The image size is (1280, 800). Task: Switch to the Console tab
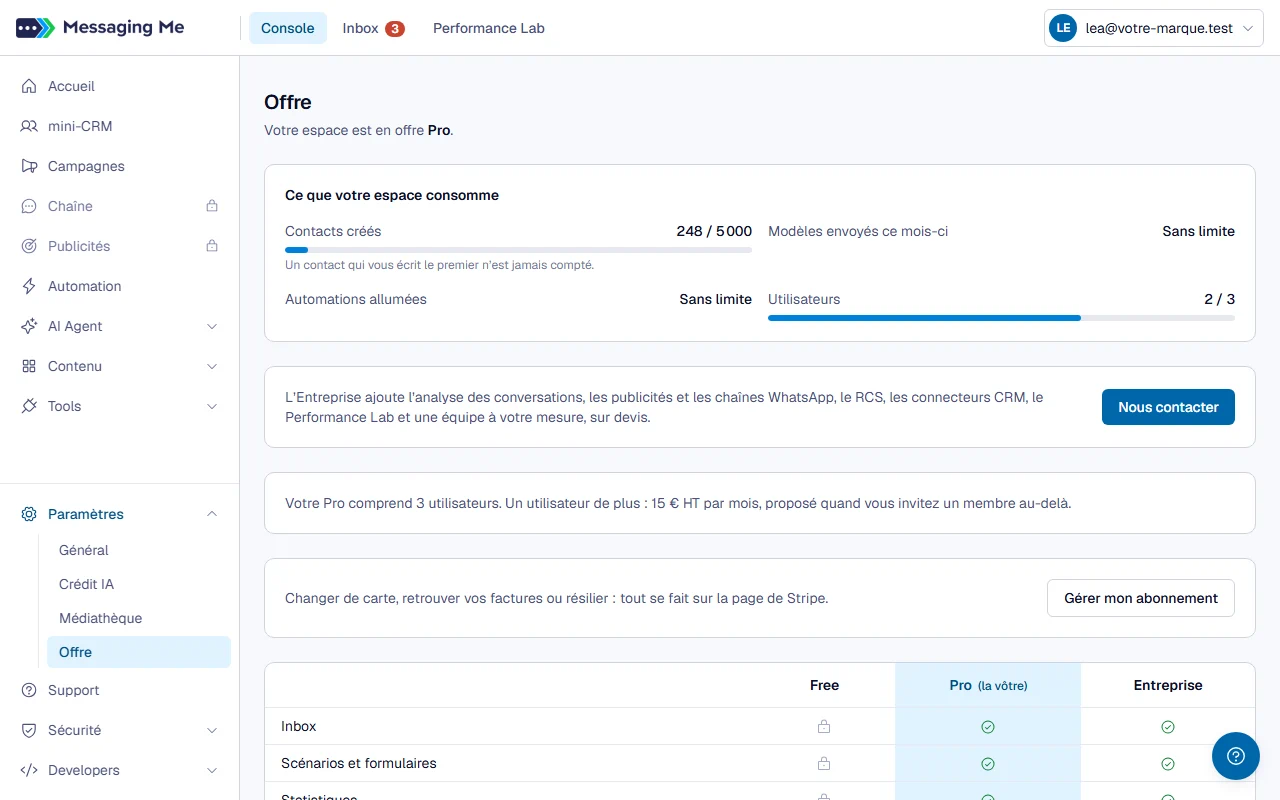(288, 28)
